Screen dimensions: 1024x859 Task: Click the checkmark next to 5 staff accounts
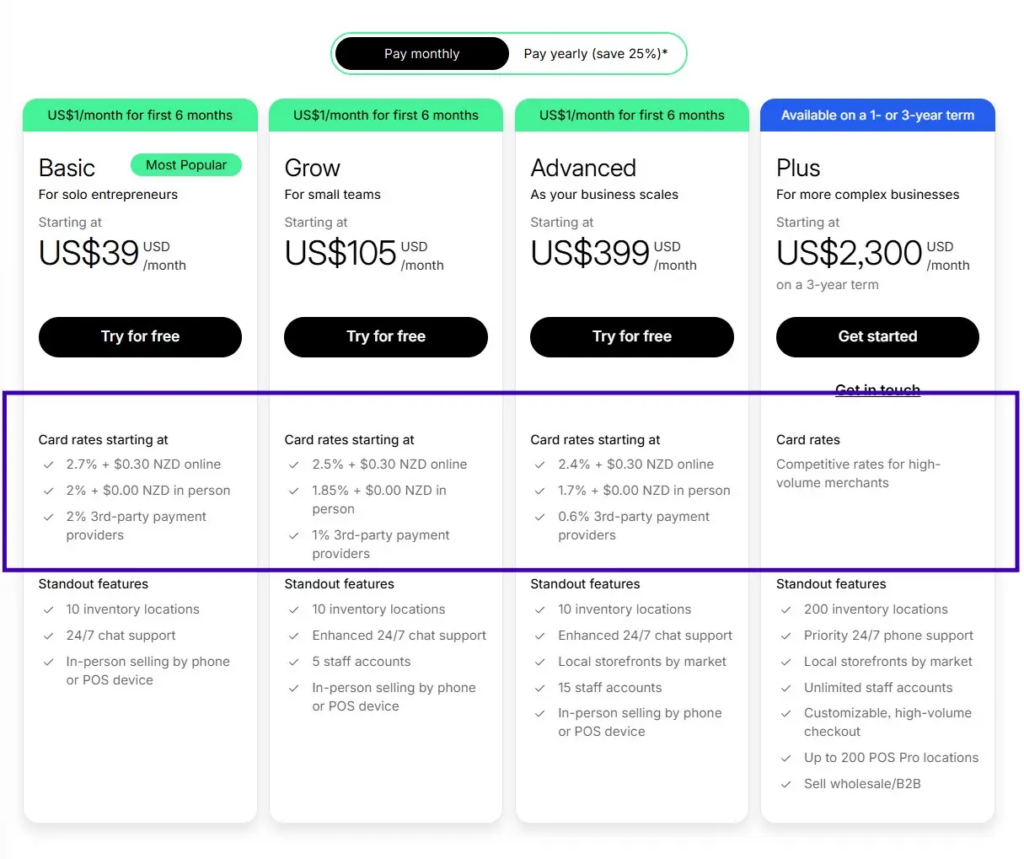pos(293,661)
